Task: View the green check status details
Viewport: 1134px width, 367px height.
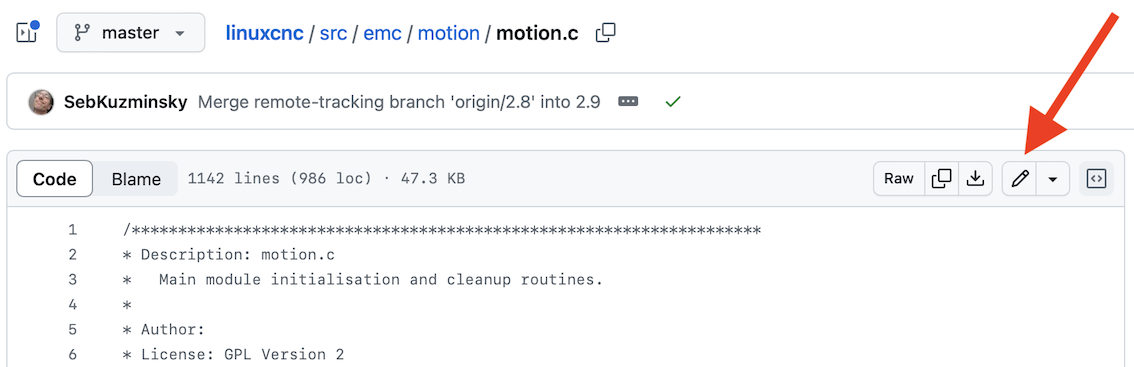Action: [x=673, y=102]
